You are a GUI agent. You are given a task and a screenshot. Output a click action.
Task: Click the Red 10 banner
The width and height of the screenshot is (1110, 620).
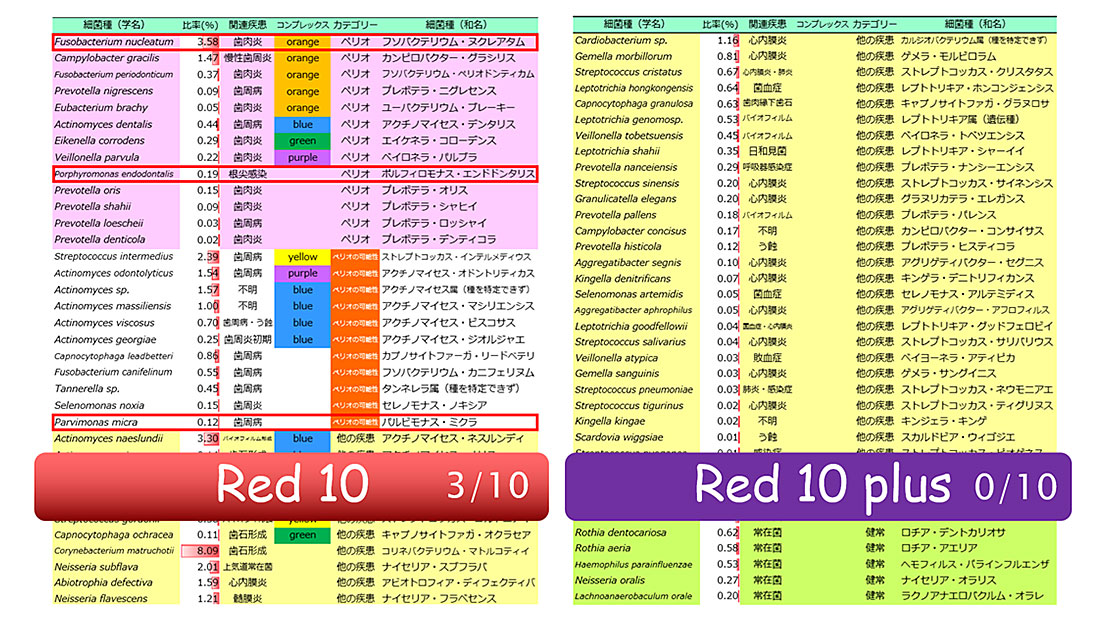(292, 486)
